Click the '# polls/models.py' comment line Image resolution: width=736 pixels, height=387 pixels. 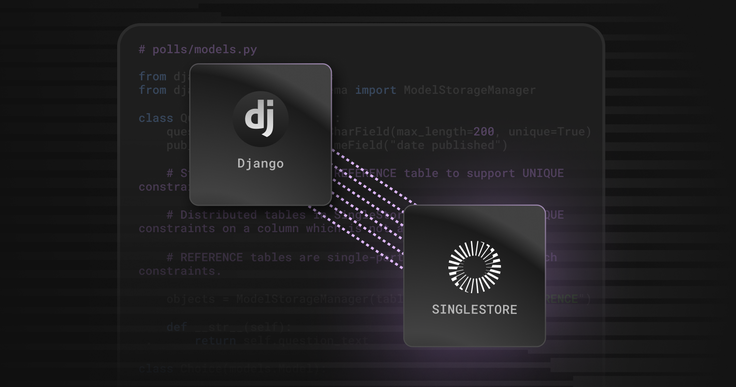(198, 49)
